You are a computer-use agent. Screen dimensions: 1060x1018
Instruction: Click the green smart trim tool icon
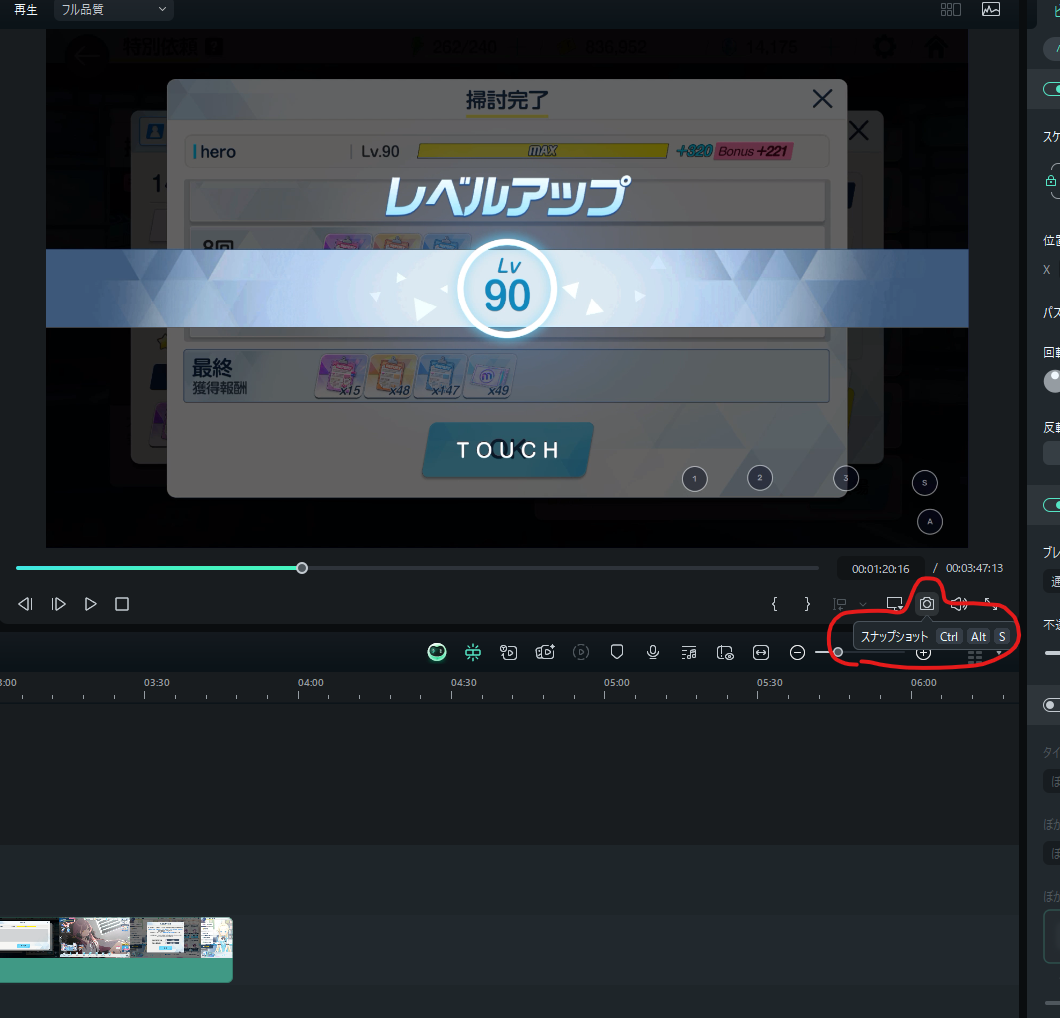point(473,652)
